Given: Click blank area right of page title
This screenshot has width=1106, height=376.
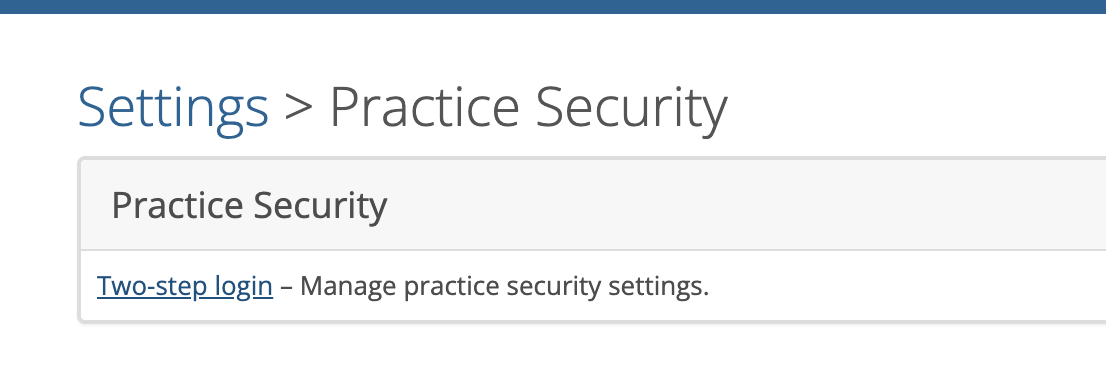Looking at the screenshot, I should click(x=917, y=107).
